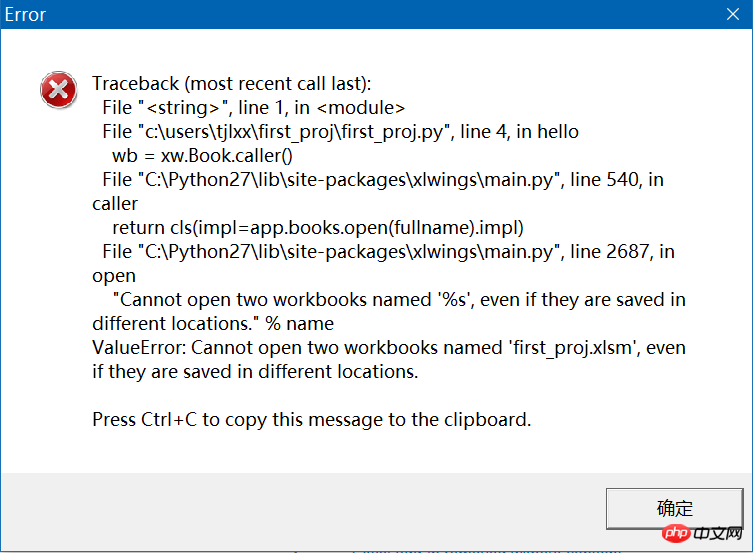
Task: Click the wrapped word 'caller' line
Action: click(x=115, y=203)
